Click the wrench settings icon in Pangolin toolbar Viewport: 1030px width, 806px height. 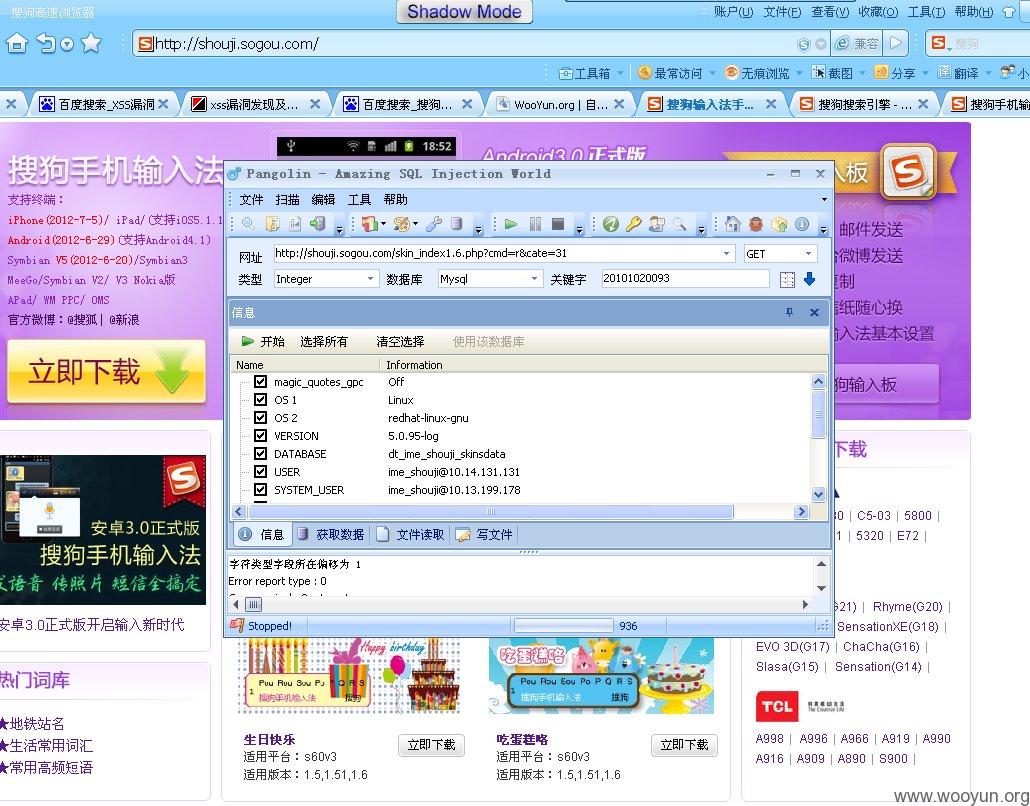tap(434, 224)
